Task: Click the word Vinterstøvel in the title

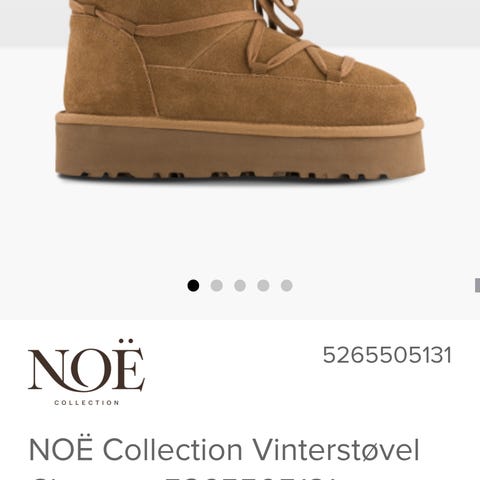Action: [x=336, y=450]
